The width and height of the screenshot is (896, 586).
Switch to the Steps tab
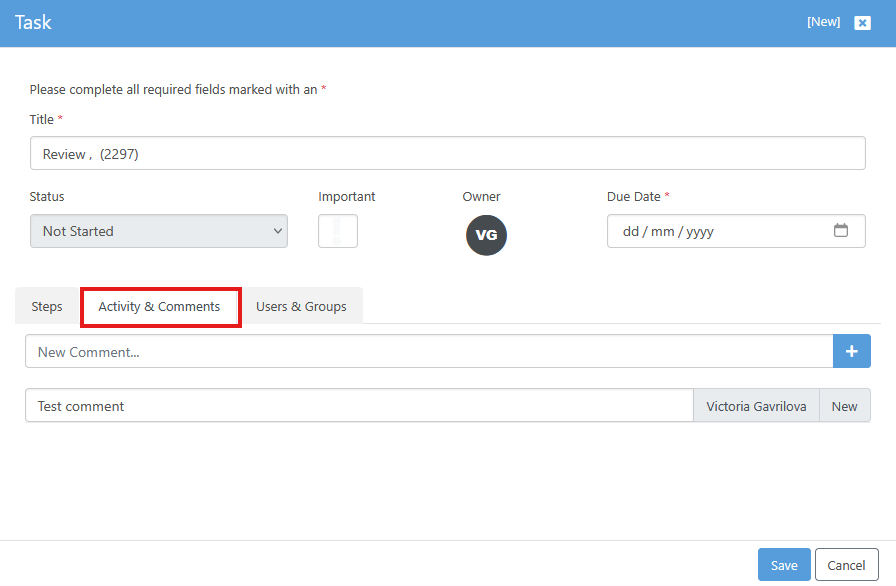pos(47,307)
